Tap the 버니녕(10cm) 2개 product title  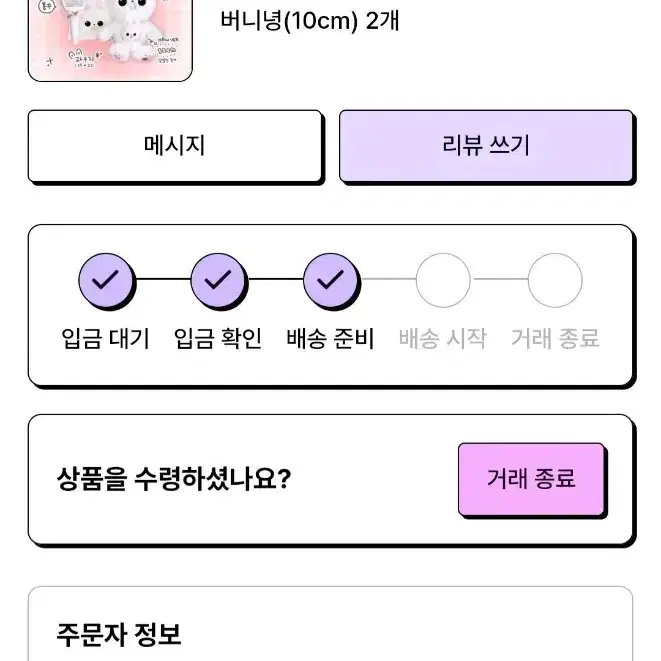[x=310, y=21]
